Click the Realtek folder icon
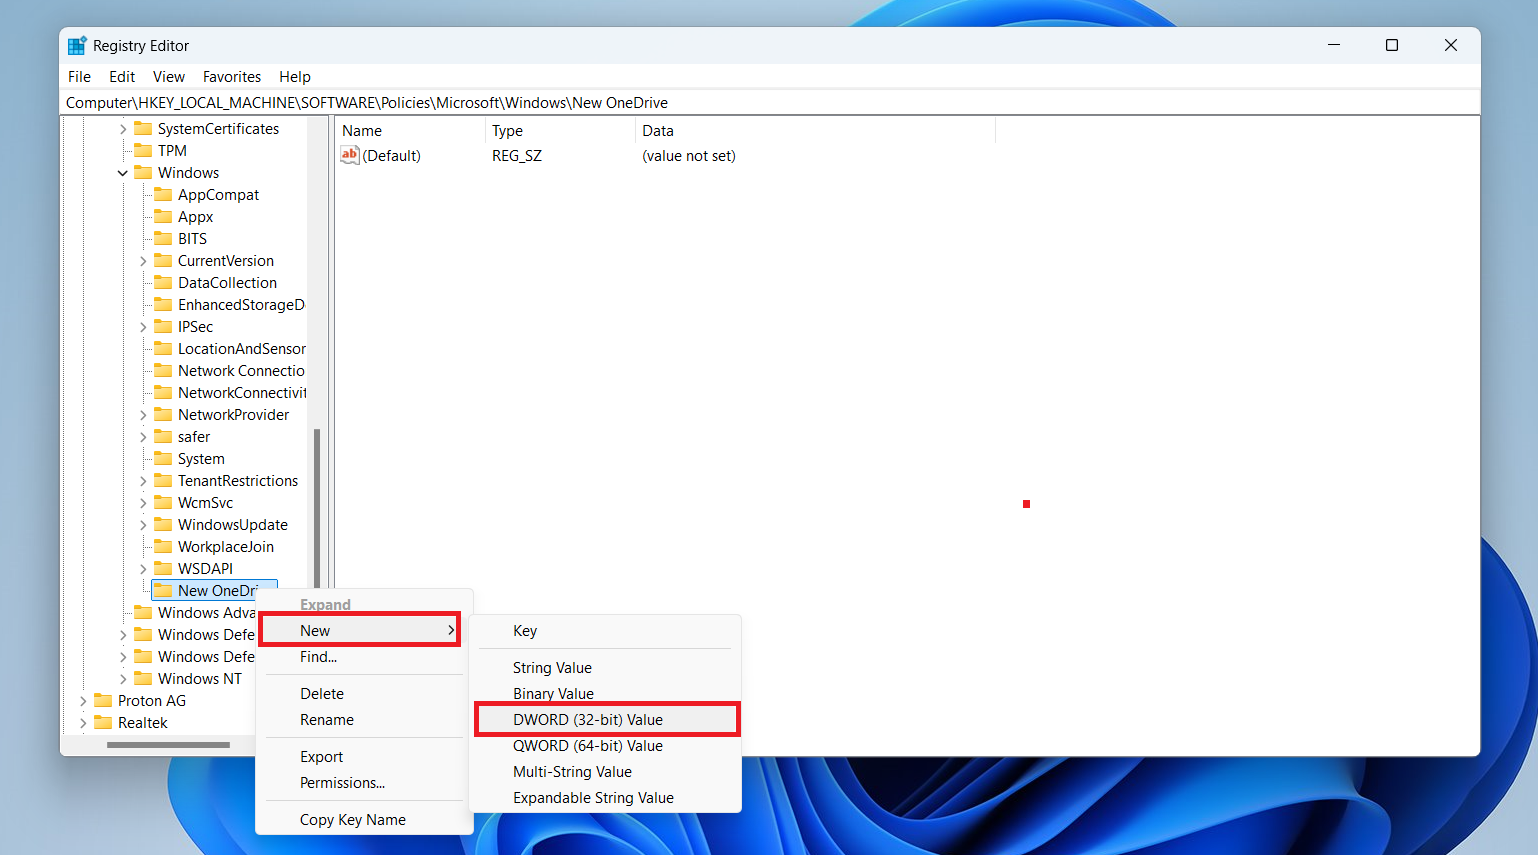Image resolution: width=1538 pixels, height=855 pixels. pyautogui.click(x=103, y=722)
